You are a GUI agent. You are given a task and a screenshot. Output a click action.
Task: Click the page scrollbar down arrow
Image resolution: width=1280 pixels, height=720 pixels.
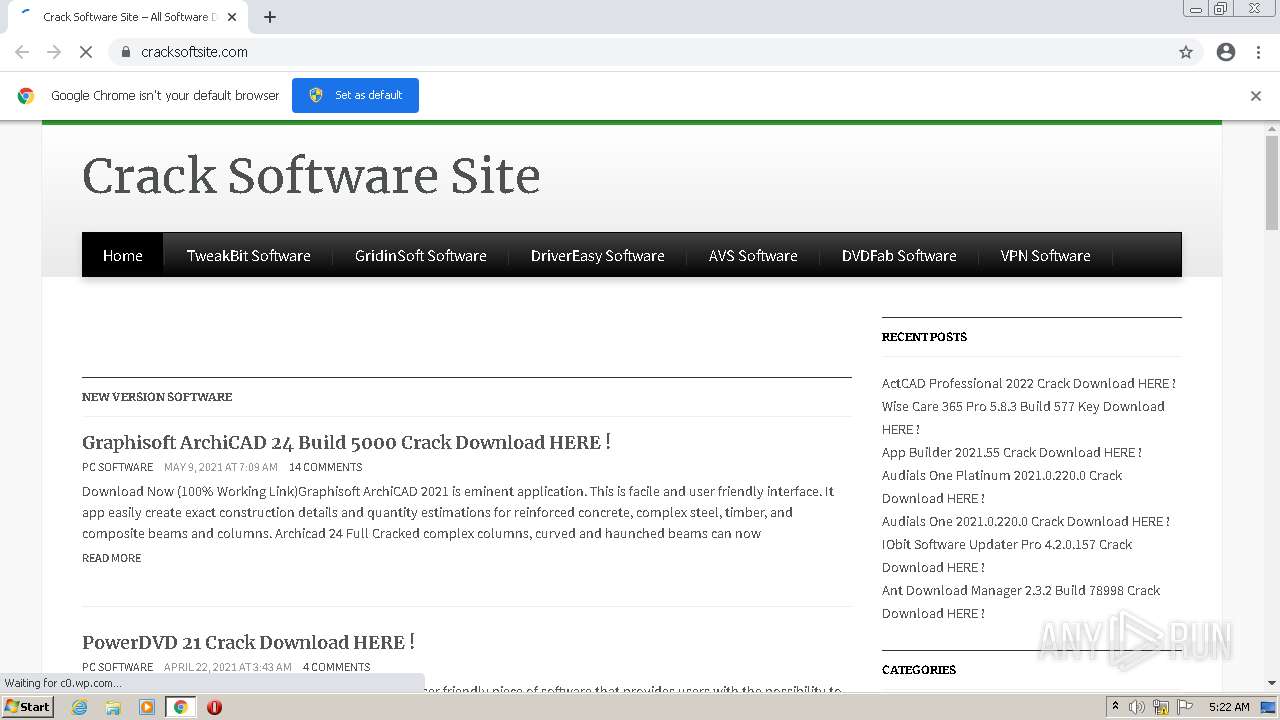coord(1272,683)
